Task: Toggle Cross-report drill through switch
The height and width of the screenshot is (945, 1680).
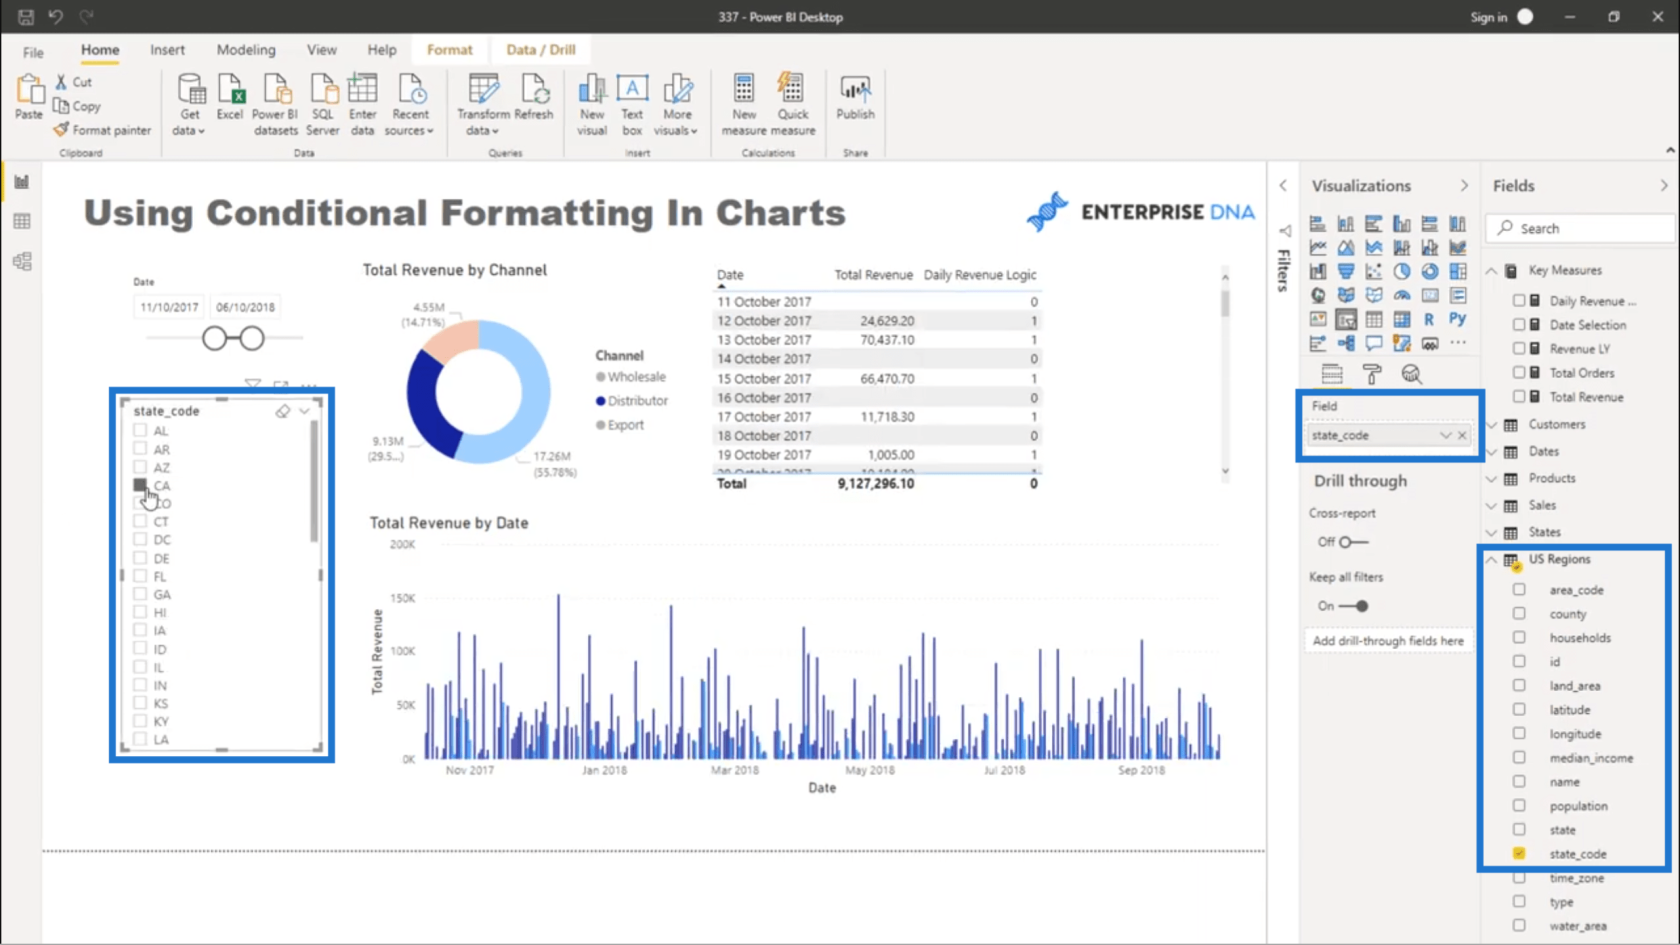Action: [1354, 542]
